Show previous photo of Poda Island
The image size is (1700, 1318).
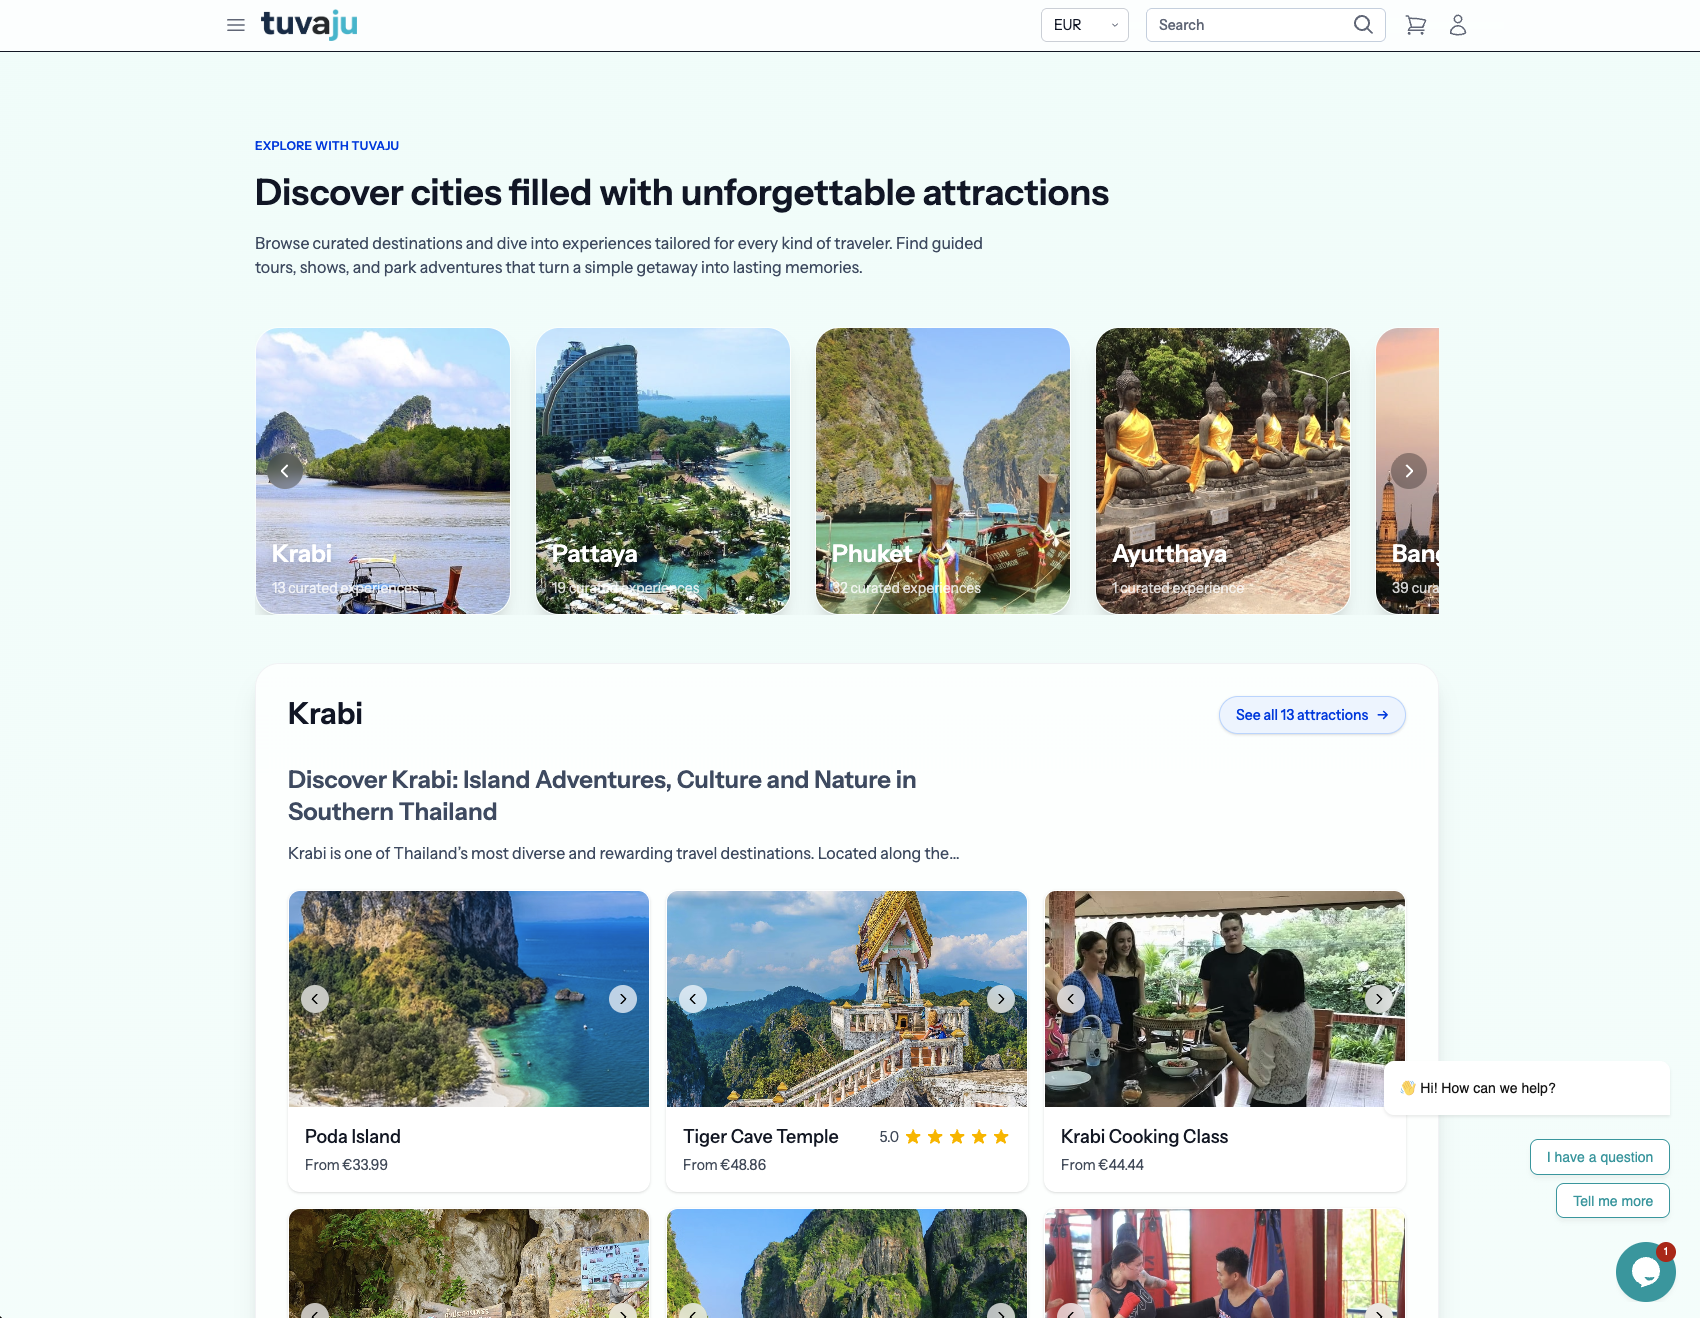(315, 999)
